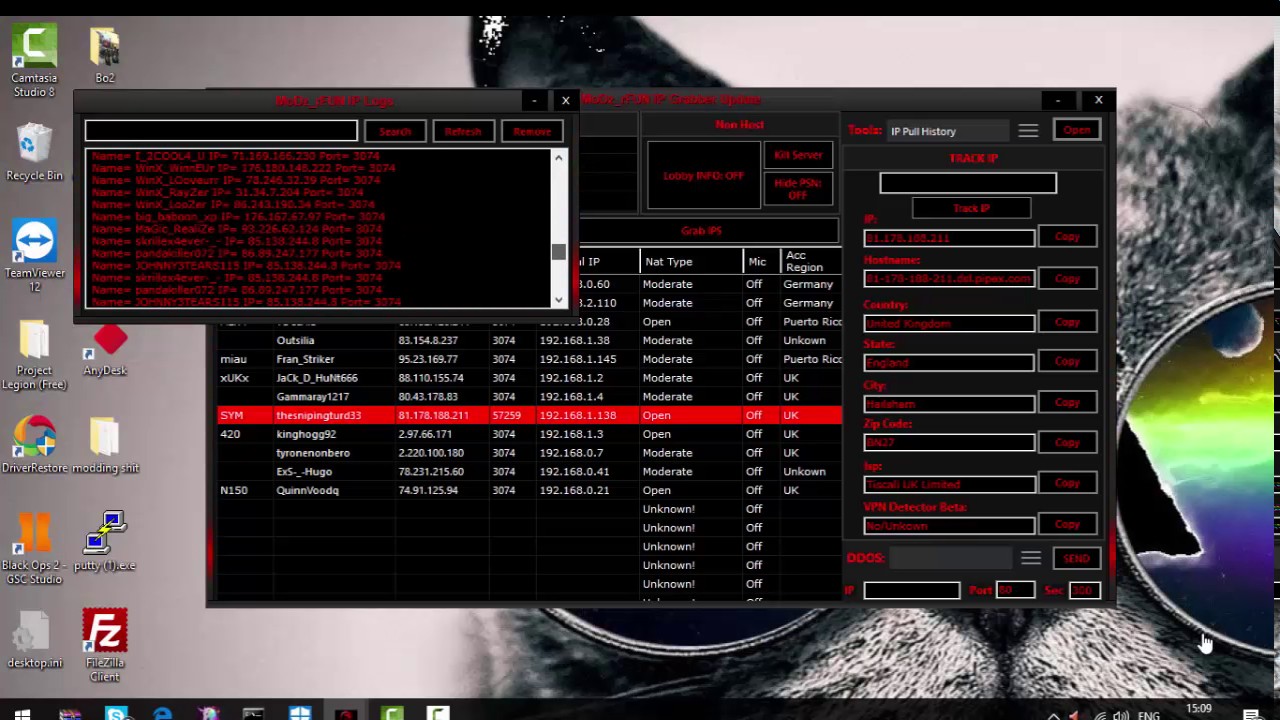Click the Acc Region column header
Viewport: 1280px width, 720px height.
coord(810,262)
